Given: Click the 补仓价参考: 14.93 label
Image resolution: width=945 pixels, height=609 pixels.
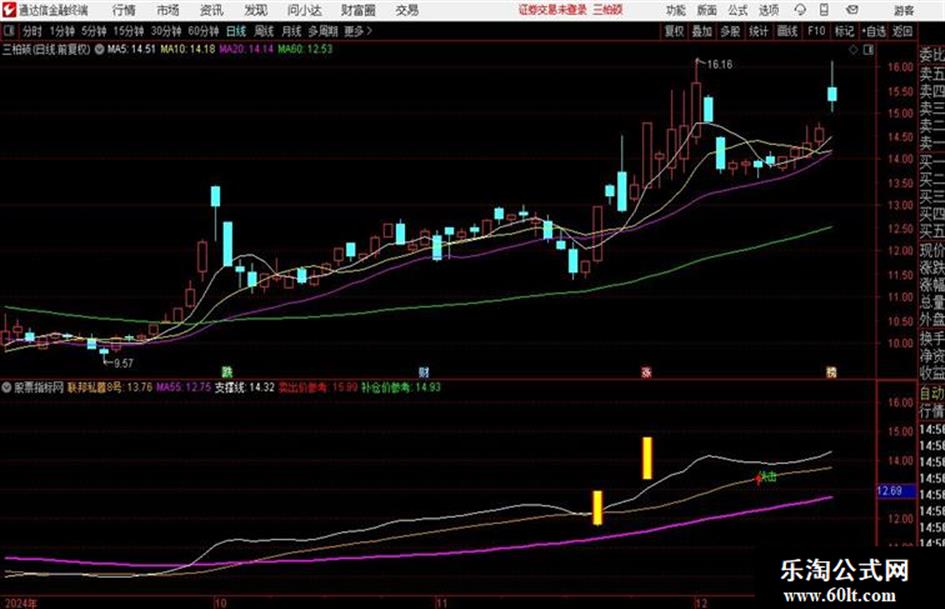Looking at the screenshot, I should point(401,387).
